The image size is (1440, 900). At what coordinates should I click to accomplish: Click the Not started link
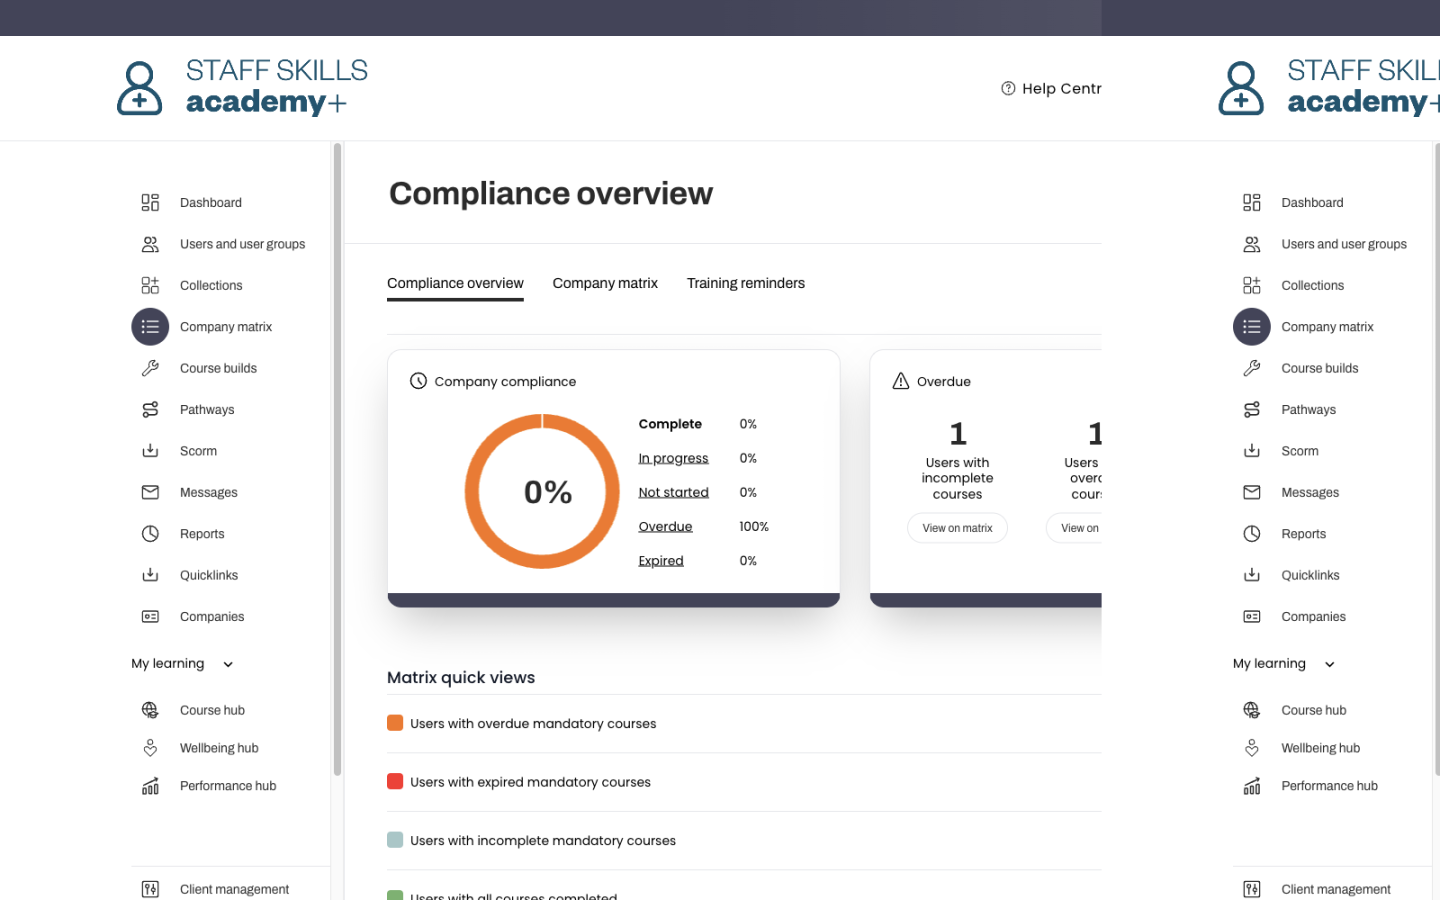click(x=673, y=492)
